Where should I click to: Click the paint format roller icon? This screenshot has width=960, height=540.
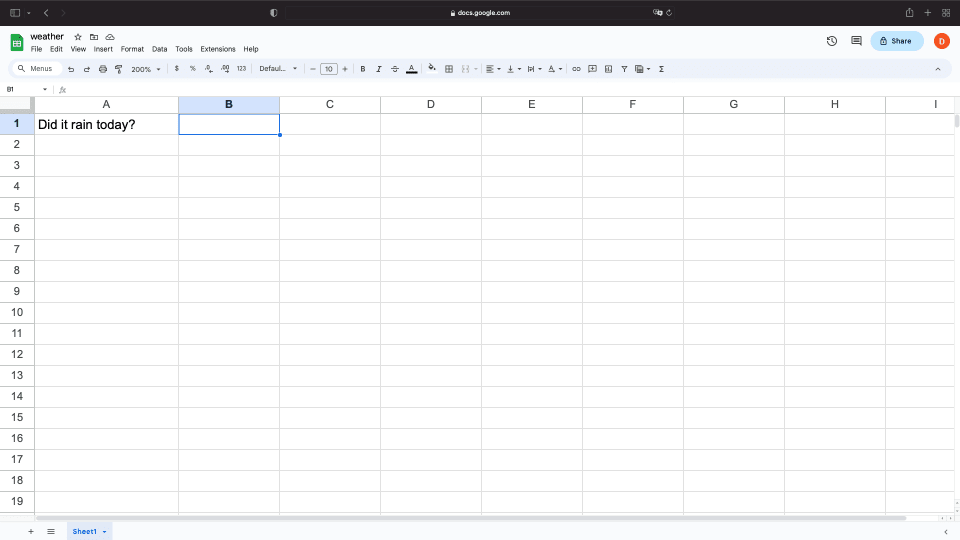(x=118, y=69)
